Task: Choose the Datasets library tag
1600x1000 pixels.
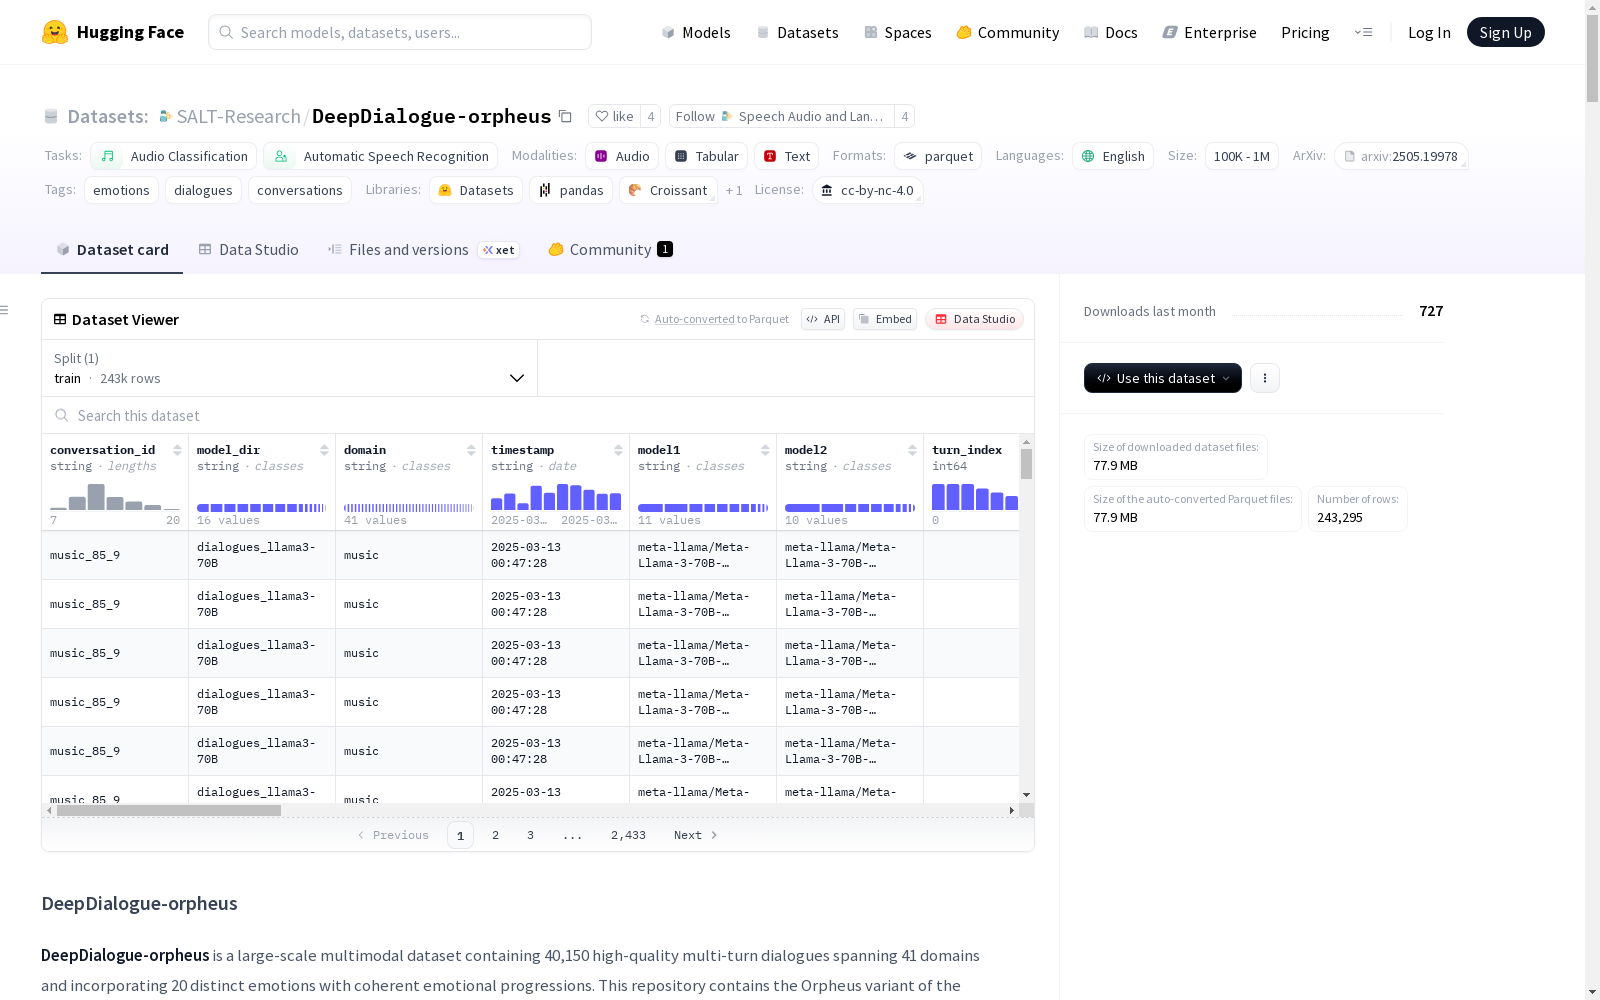Action: pyautogui.click(x=476, y=190)
